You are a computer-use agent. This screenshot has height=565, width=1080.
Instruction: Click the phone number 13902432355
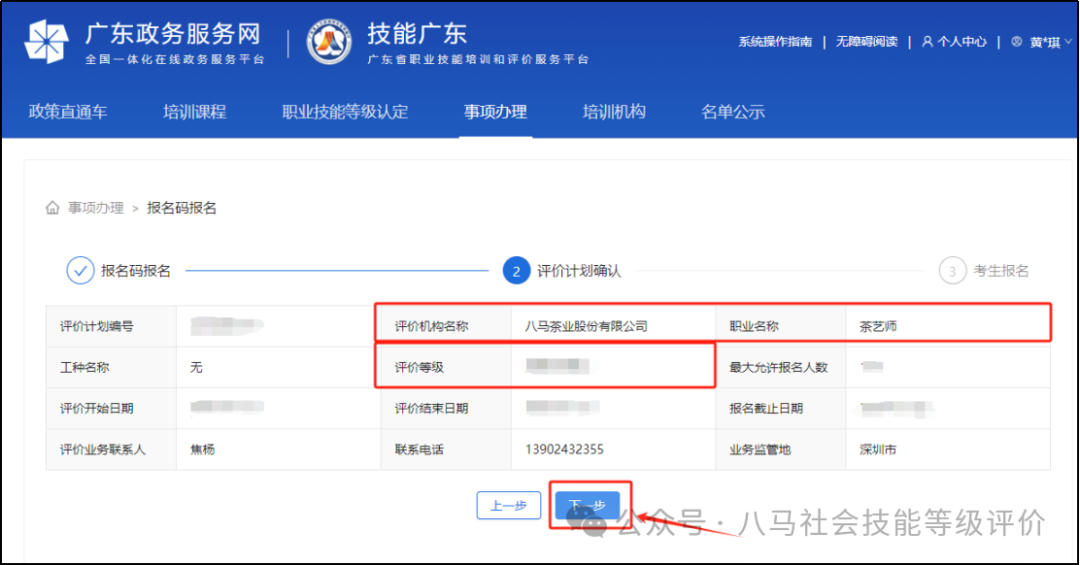(x=564, y=449)
